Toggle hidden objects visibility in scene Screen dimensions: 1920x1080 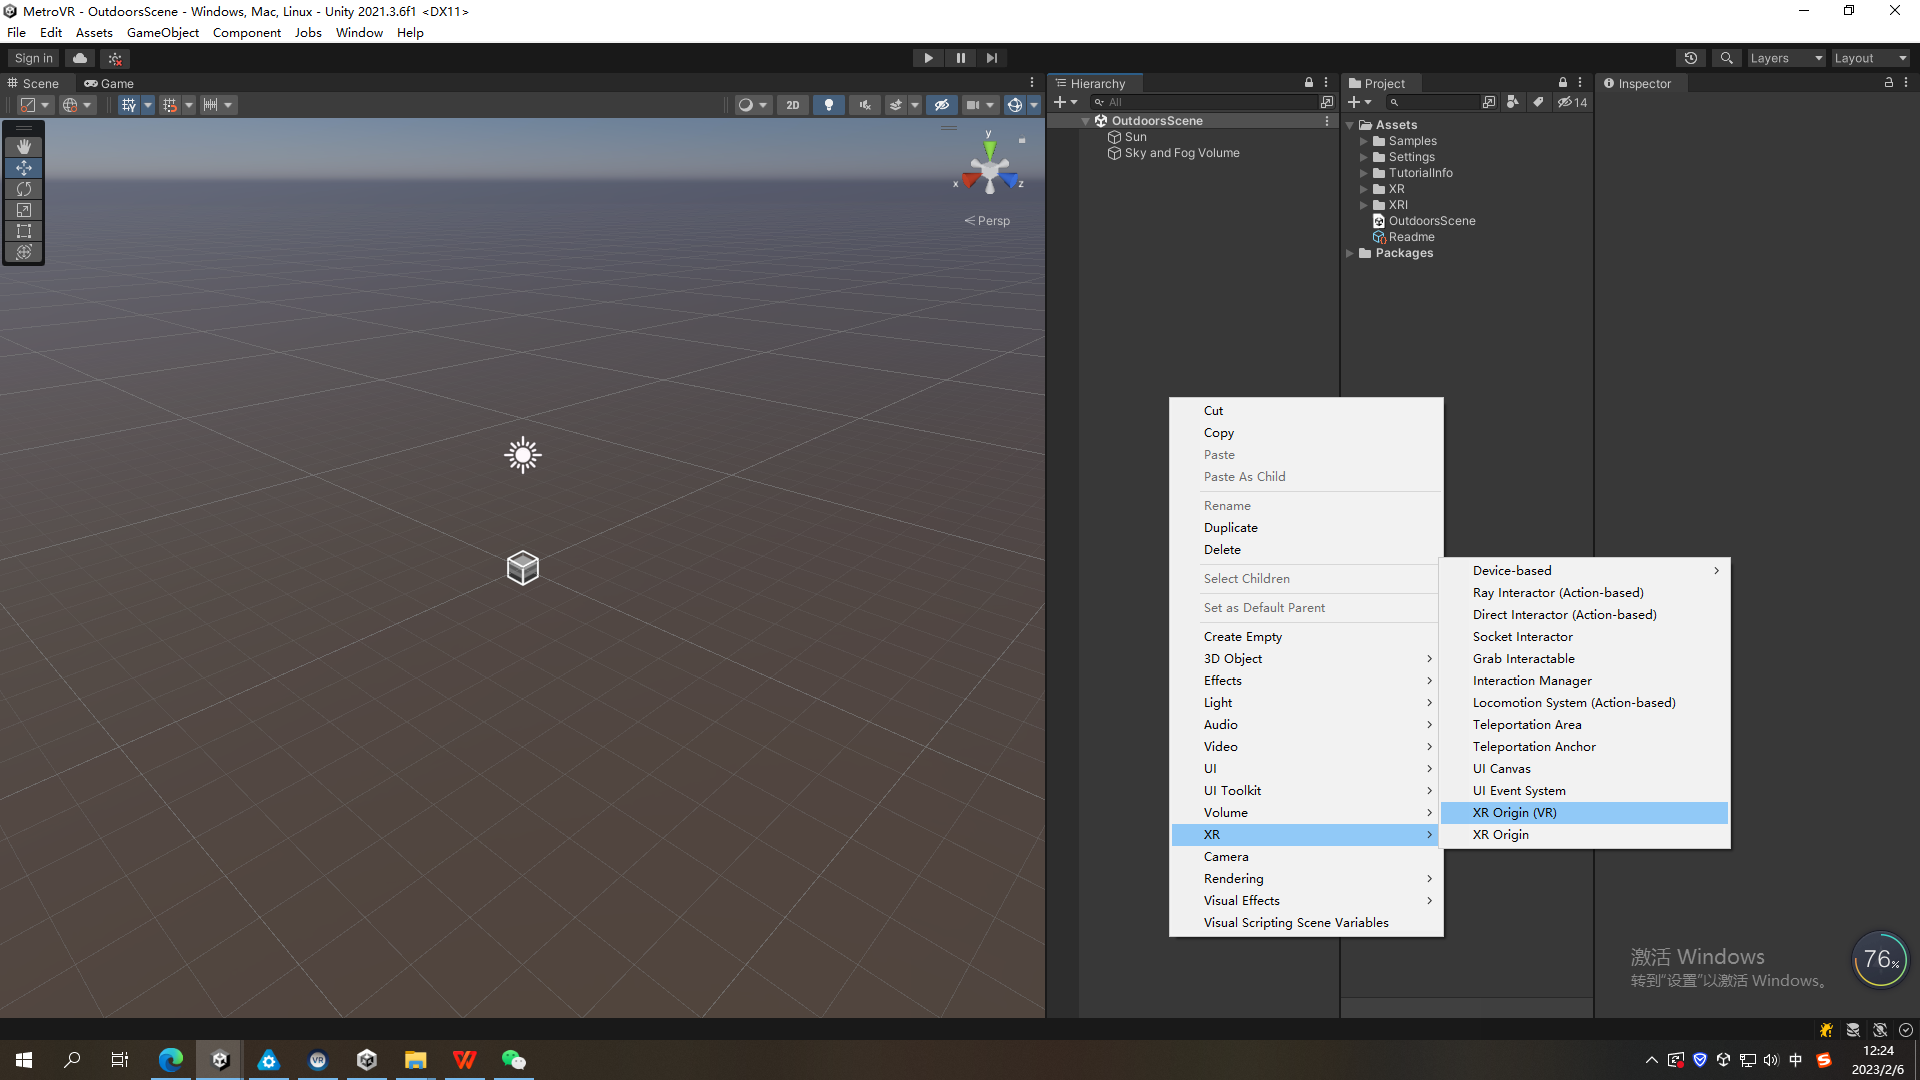coord(941,105)
